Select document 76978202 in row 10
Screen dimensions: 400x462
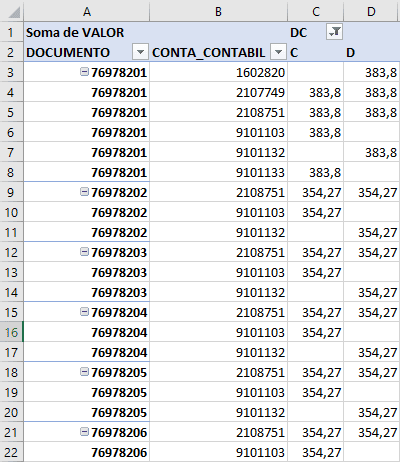coord(87,212)
